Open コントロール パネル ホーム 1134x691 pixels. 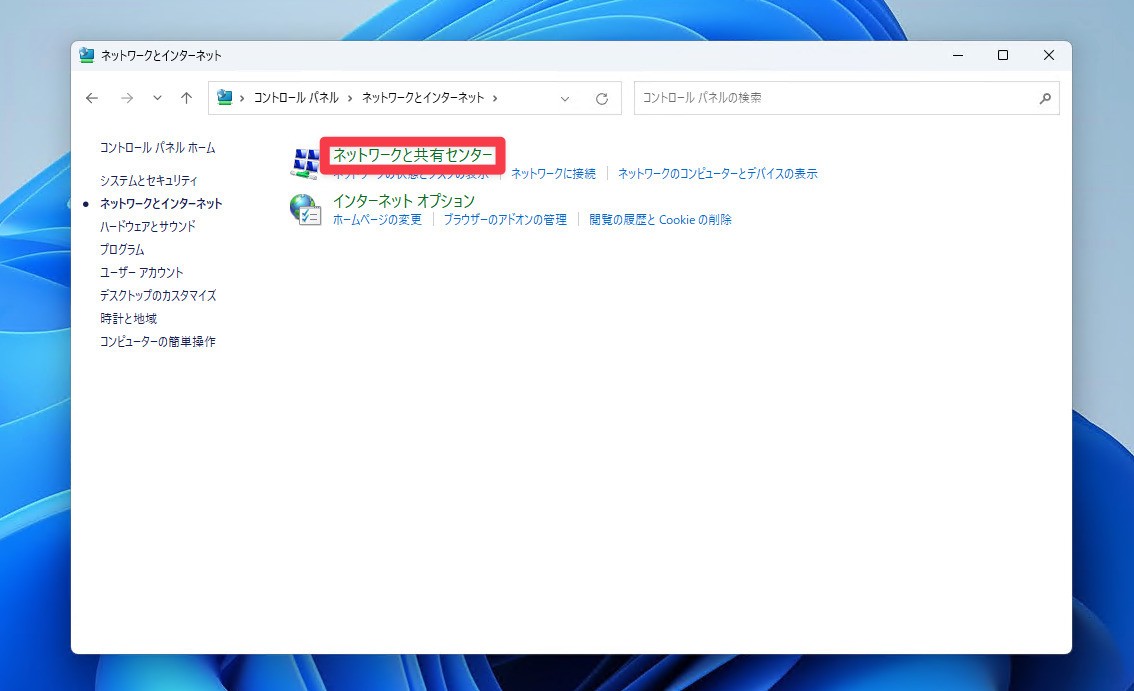[x=157, y=148]
